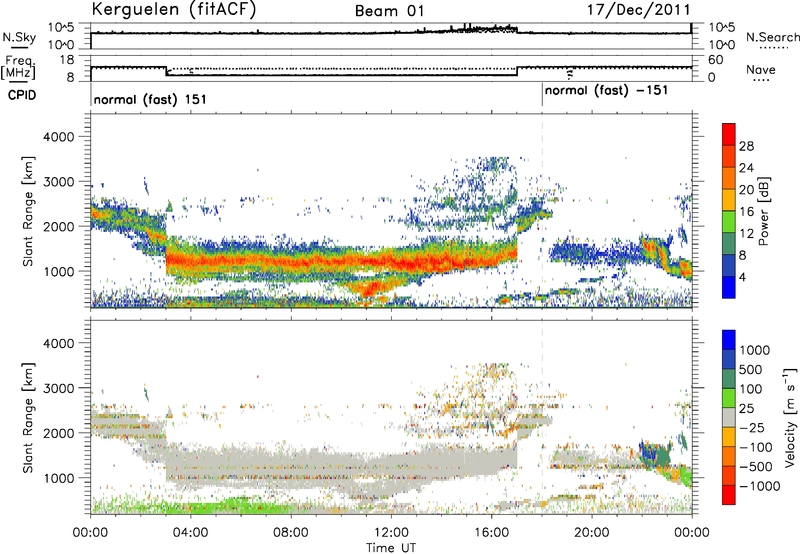Click the "24" label on power colorbar
The width and height of the screenshot is (800, 554).
(746, 168)
